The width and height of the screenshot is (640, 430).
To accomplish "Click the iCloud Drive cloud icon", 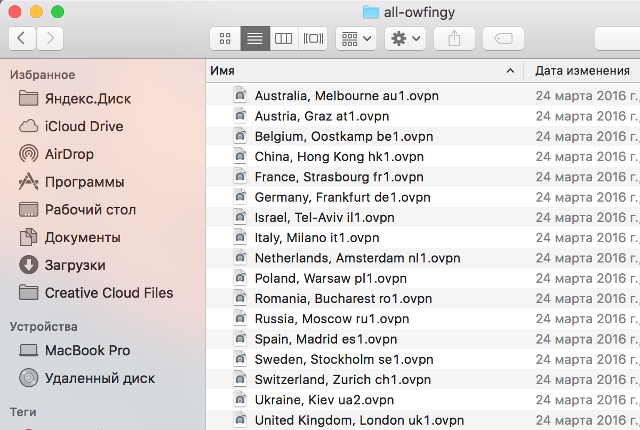I will click(x=29, y=126).
